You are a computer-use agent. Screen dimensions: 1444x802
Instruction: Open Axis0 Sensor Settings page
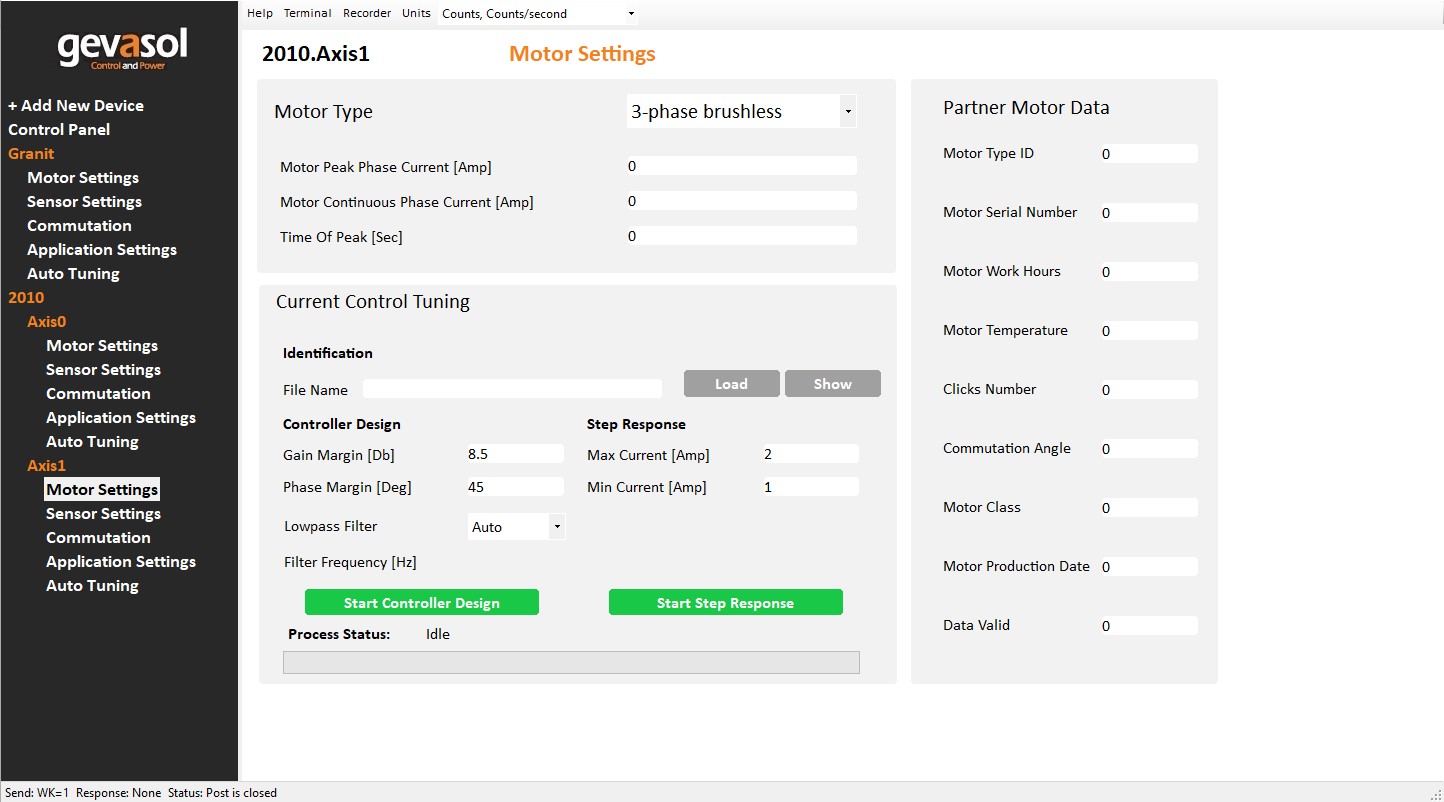[x=103, y=369]
